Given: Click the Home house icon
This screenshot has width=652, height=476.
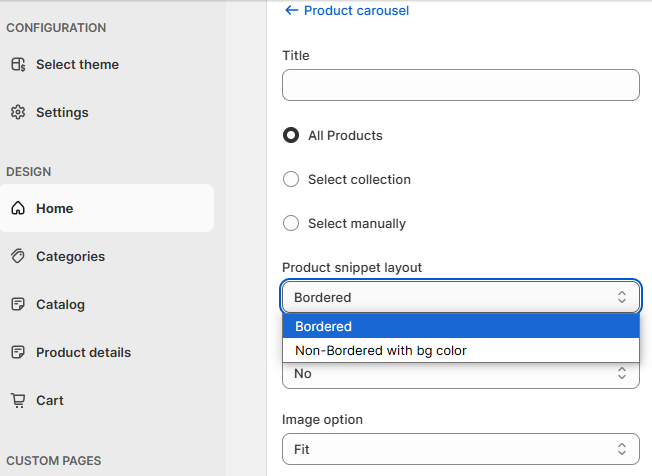Looking at the screenshot, I should coord(18,208).
